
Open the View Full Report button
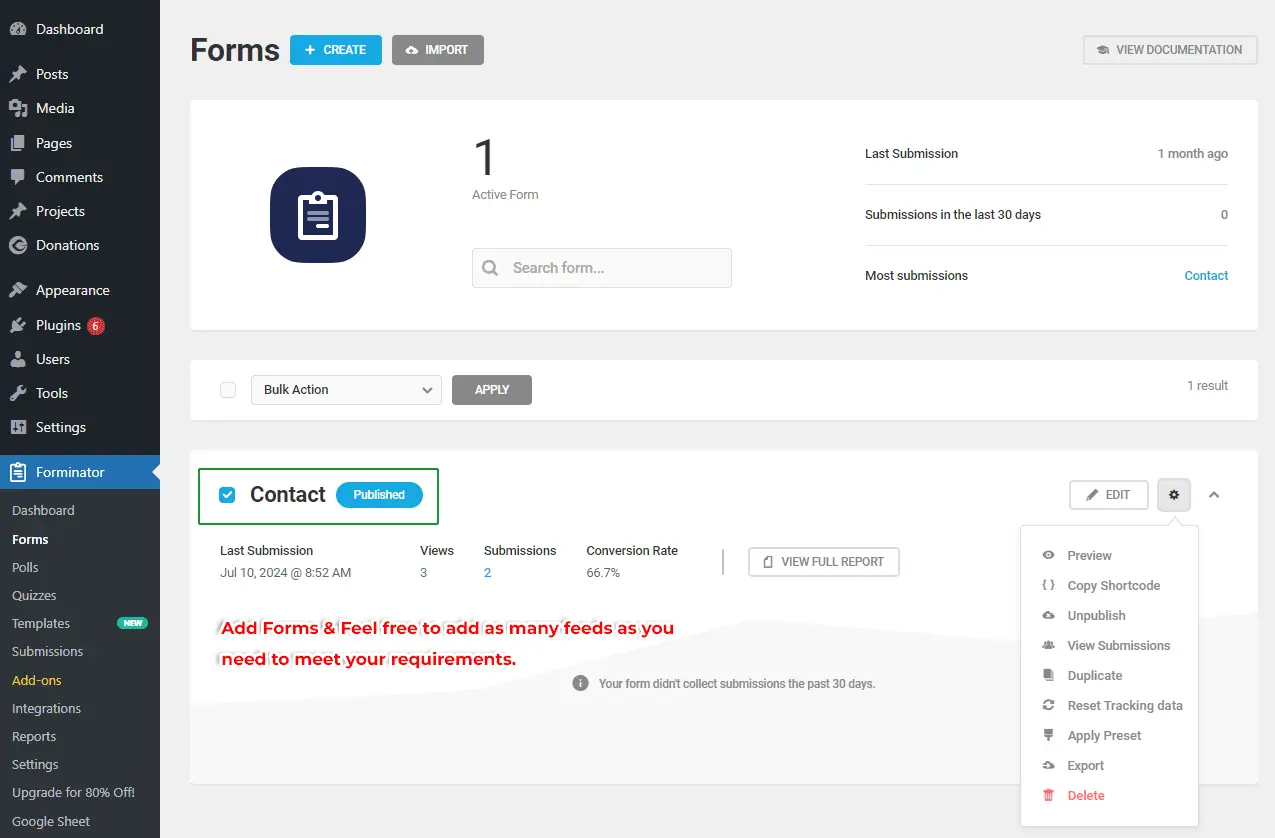[823, 562]
